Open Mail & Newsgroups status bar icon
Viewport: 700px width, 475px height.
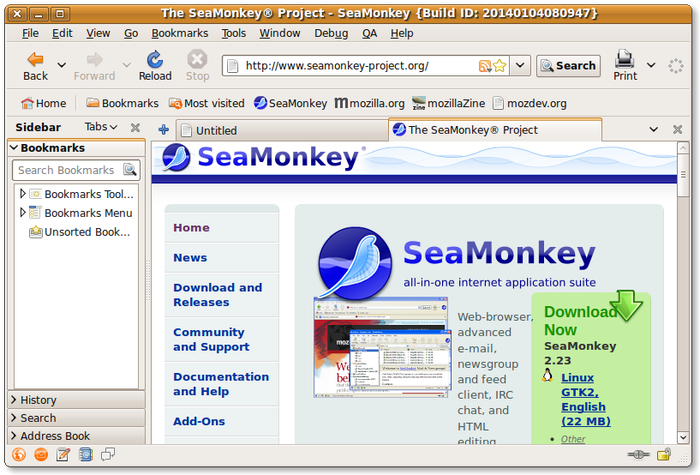coord(41,454)
